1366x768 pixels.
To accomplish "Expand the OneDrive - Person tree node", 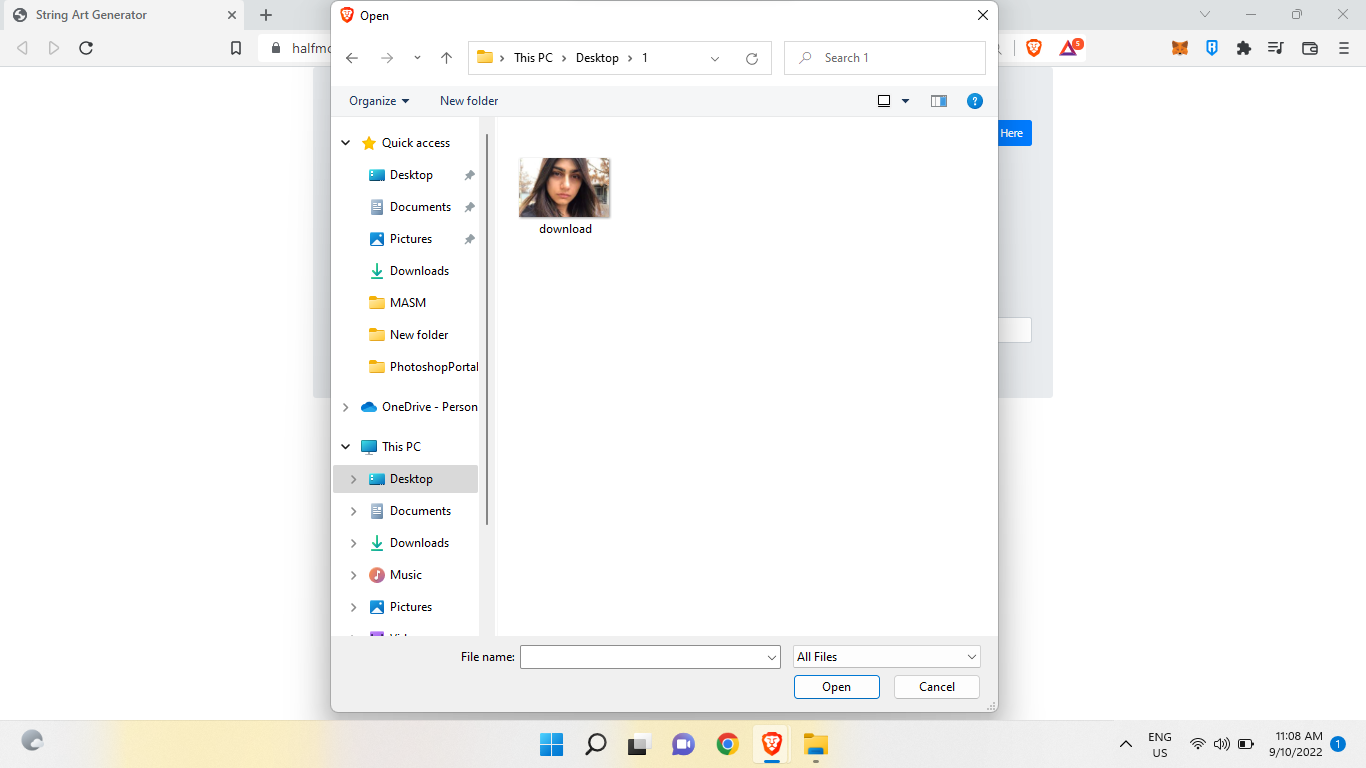I will tap(346, 407).
